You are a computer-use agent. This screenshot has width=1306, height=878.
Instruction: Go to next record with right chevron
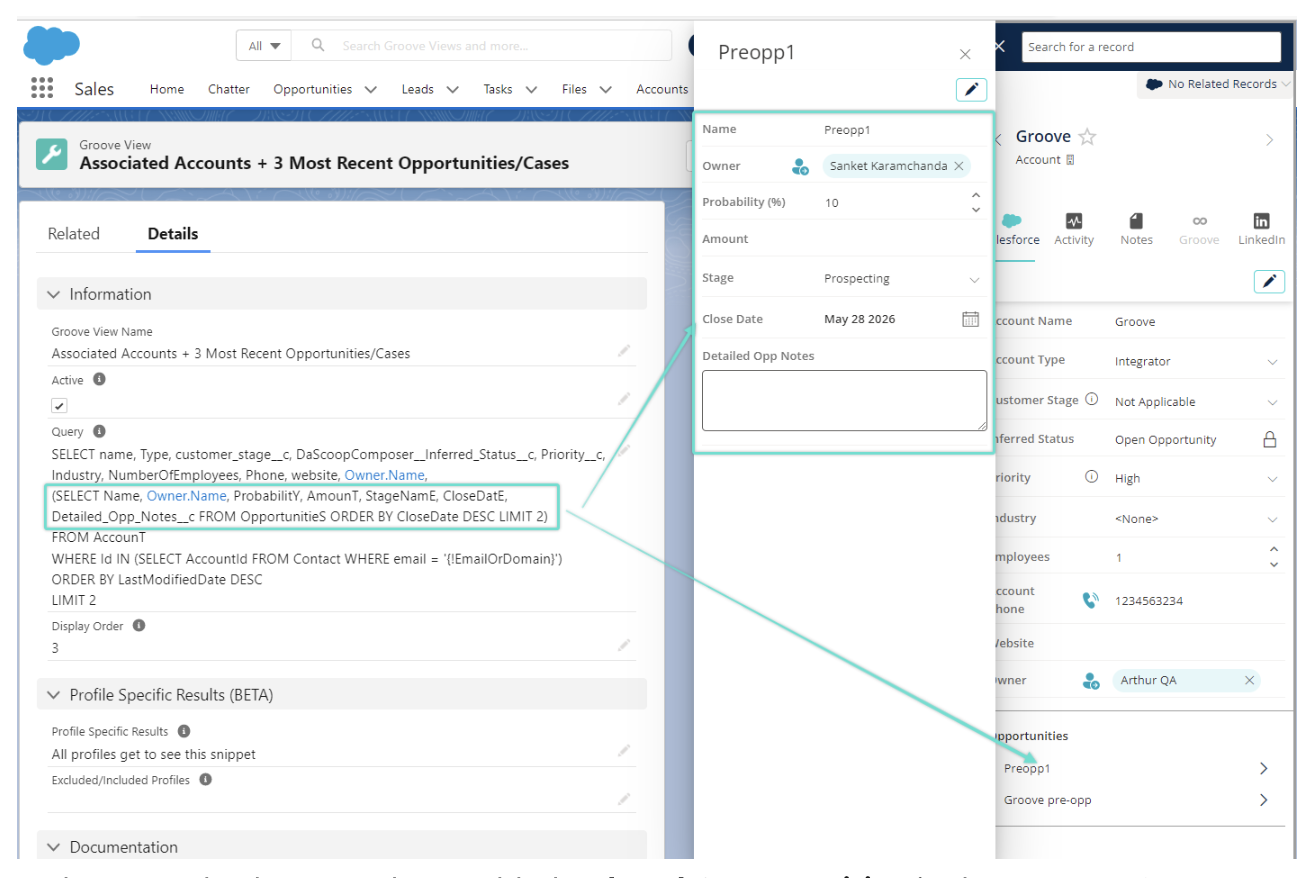(1270, 140)
